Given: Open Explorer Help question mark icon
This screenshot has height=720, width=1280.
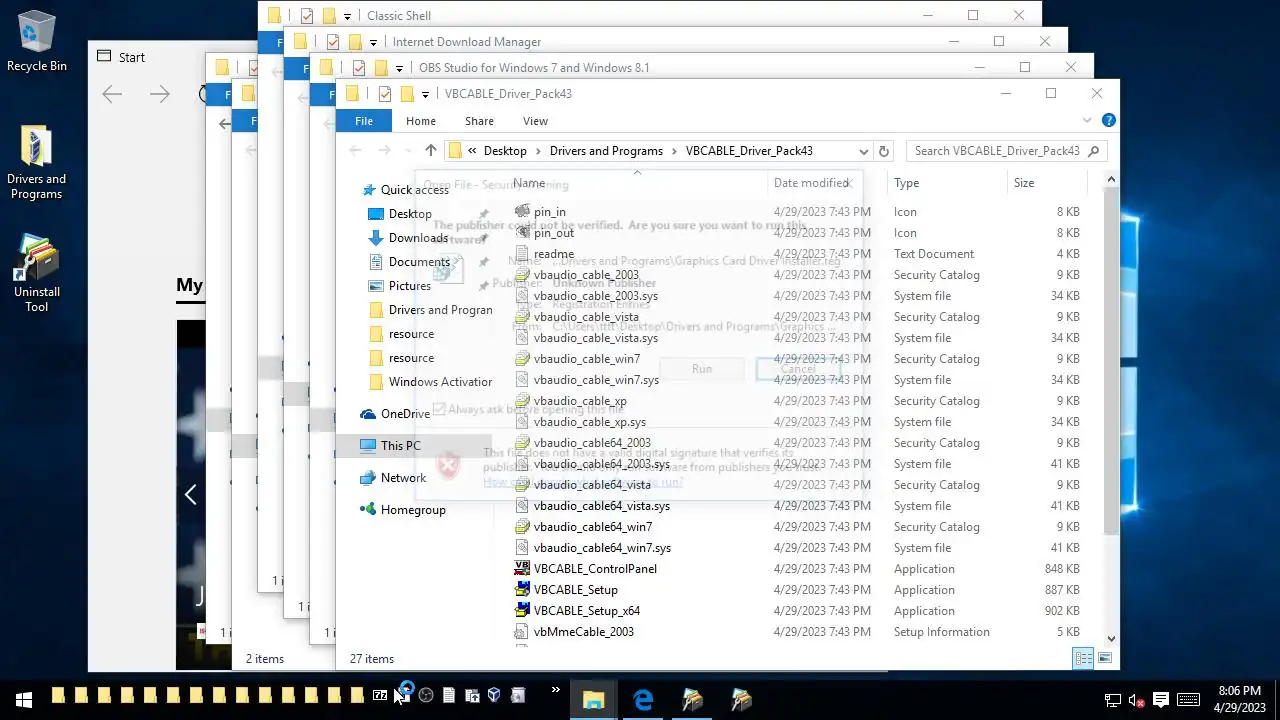Looking at the screenshot, I should [x=1108, y=120].
